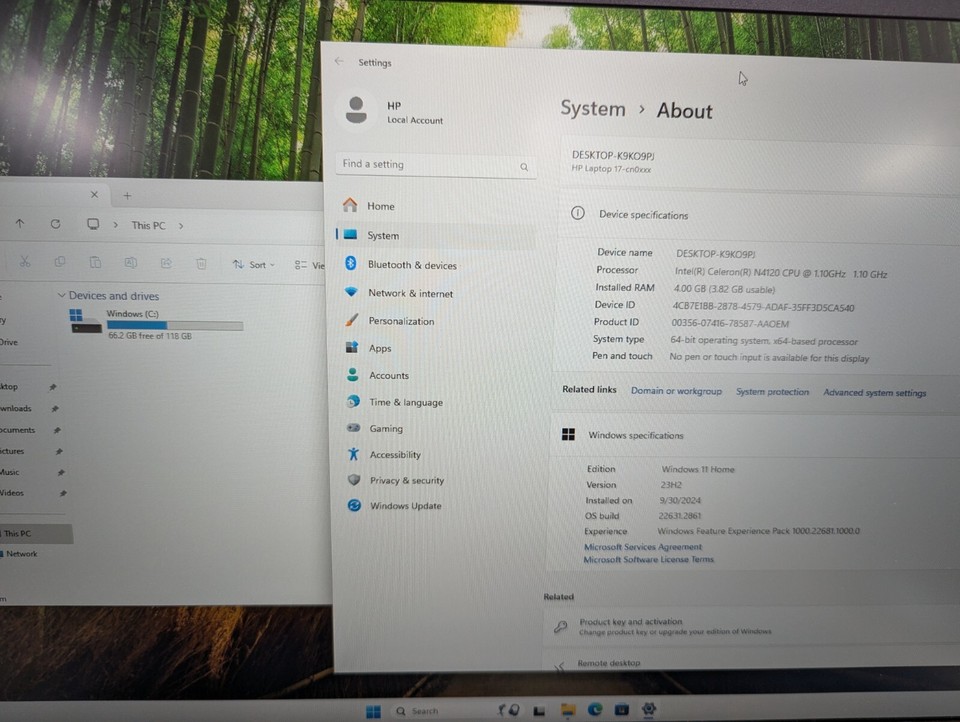
Task: Click the Windows Start button on the taskbar
Action: tap(373, 711)
